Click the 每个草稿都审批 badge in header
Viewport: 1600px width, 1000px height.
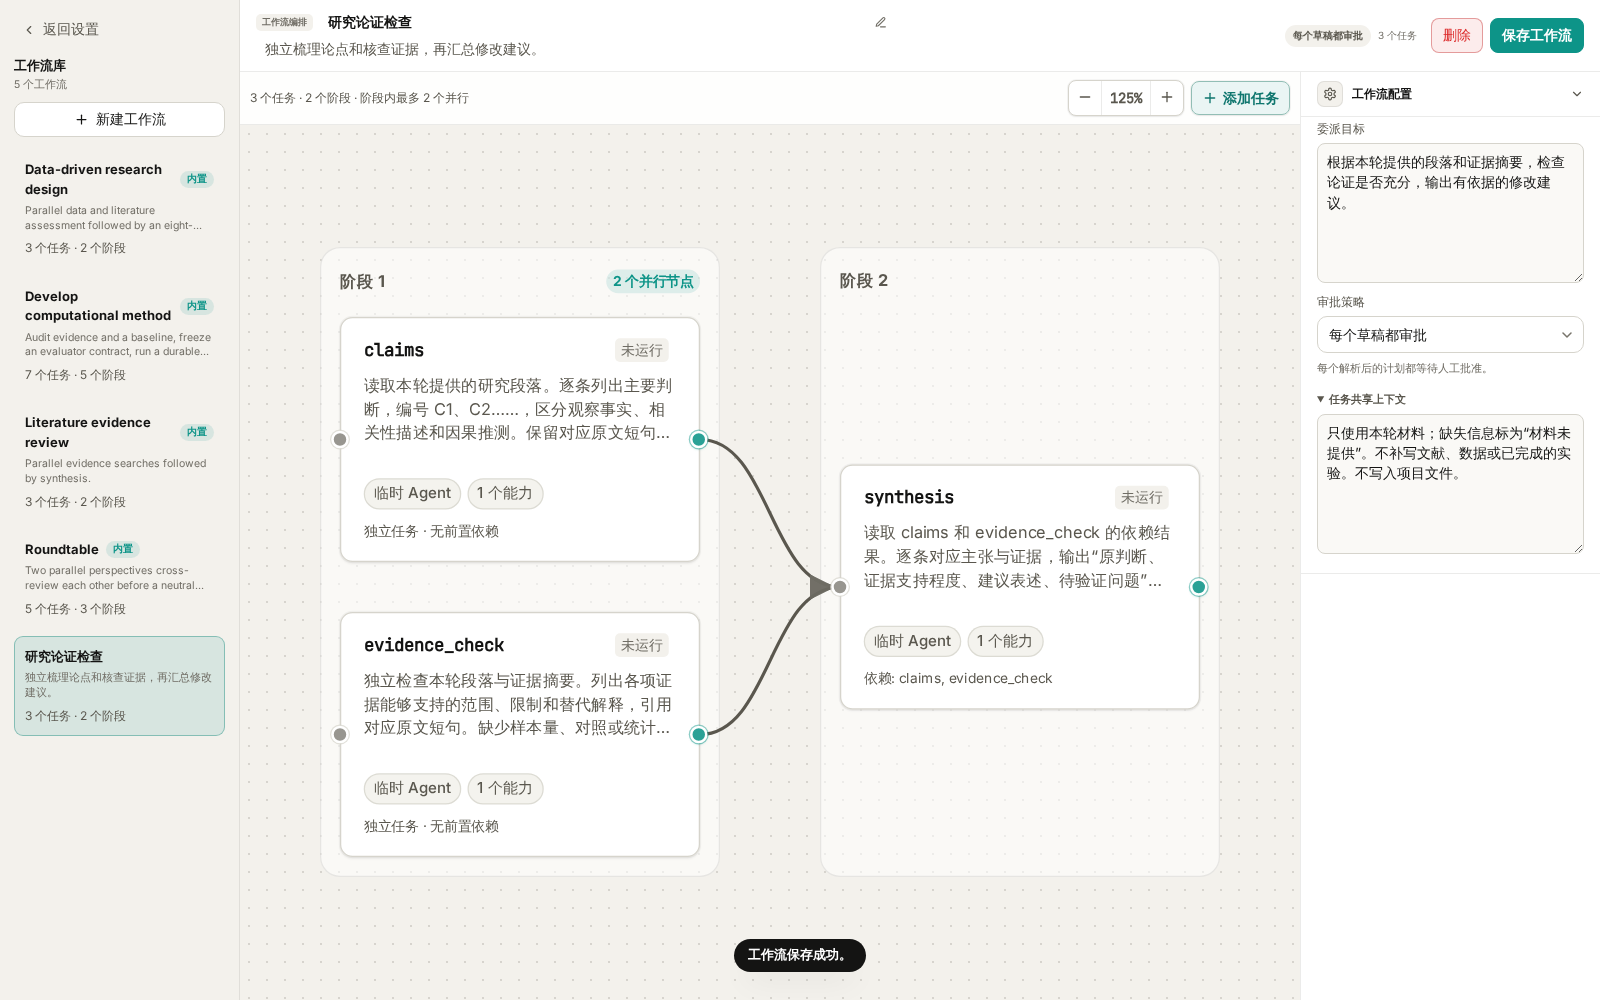coord(1328,36)
